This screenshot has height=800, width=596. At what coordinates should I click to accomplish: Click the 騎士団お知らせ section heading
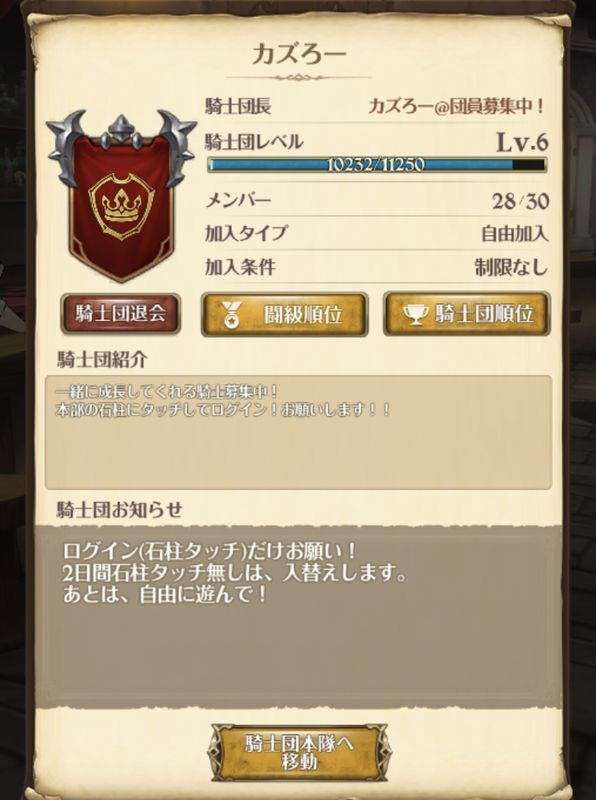119,510
